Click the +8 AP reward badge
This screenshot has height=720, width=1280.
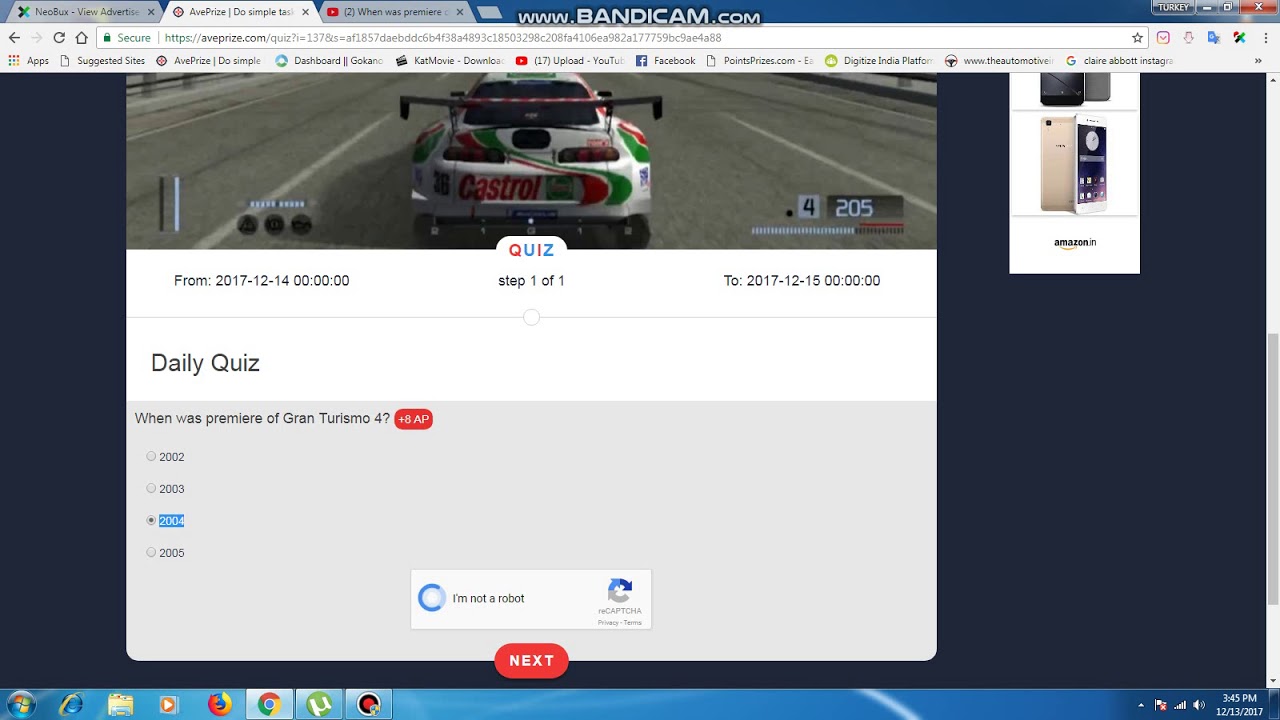[413, 419]
